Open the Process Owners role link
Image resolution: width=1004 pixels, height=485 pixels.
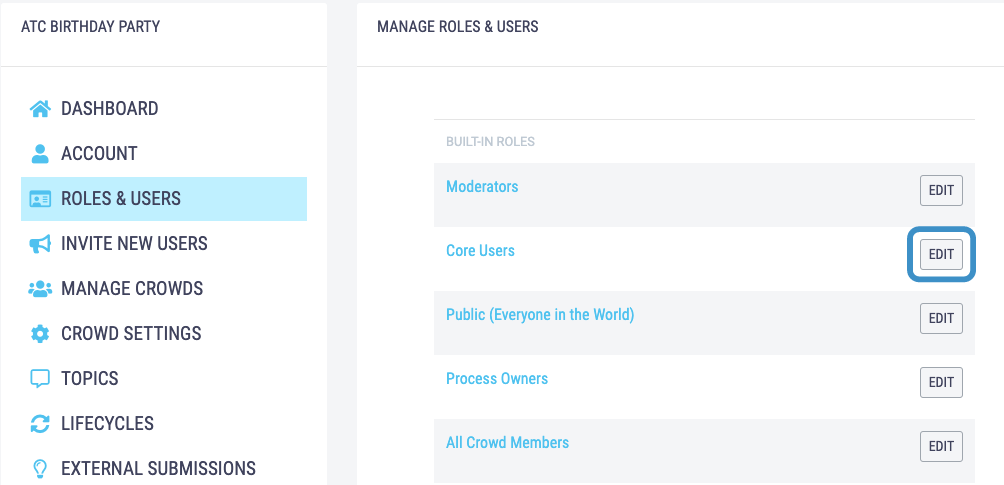(497, 379)
